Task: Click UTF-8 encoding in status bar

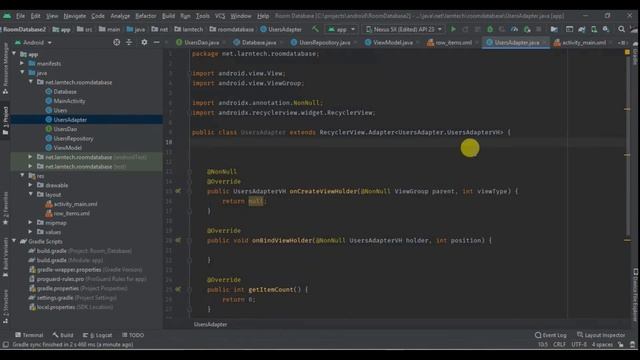Action: [x=579, y=345]
